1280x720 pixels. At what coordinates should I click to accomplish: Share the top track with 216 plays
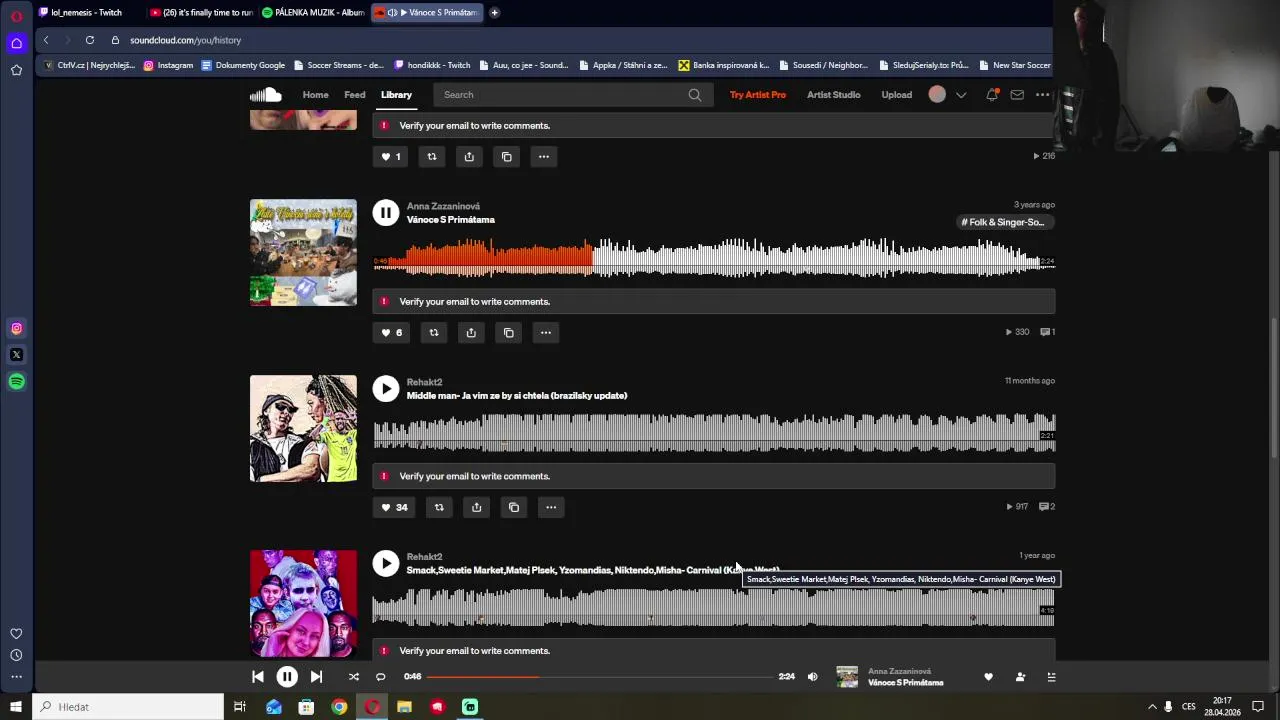(x=469, y=156)
